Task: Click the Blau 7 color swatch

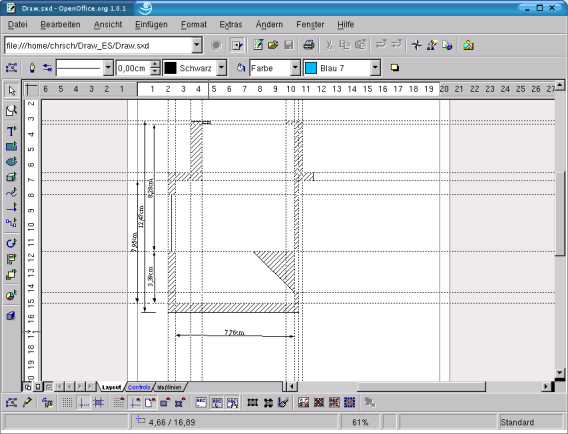Action: 311,68
